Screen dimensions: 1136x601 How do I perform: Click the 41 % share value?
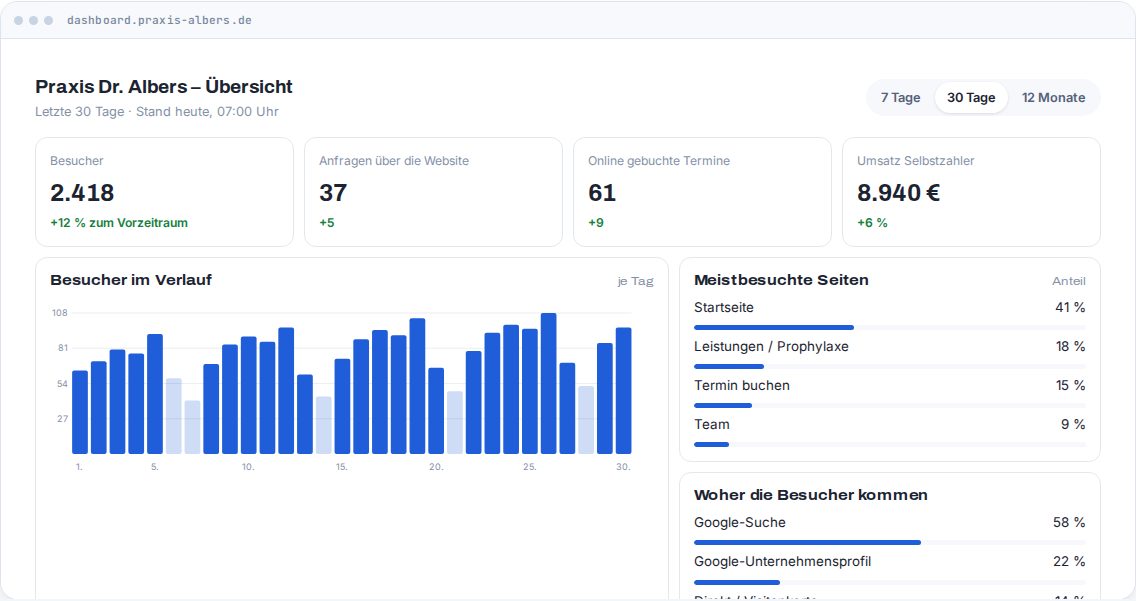[x=1070, y=307]
